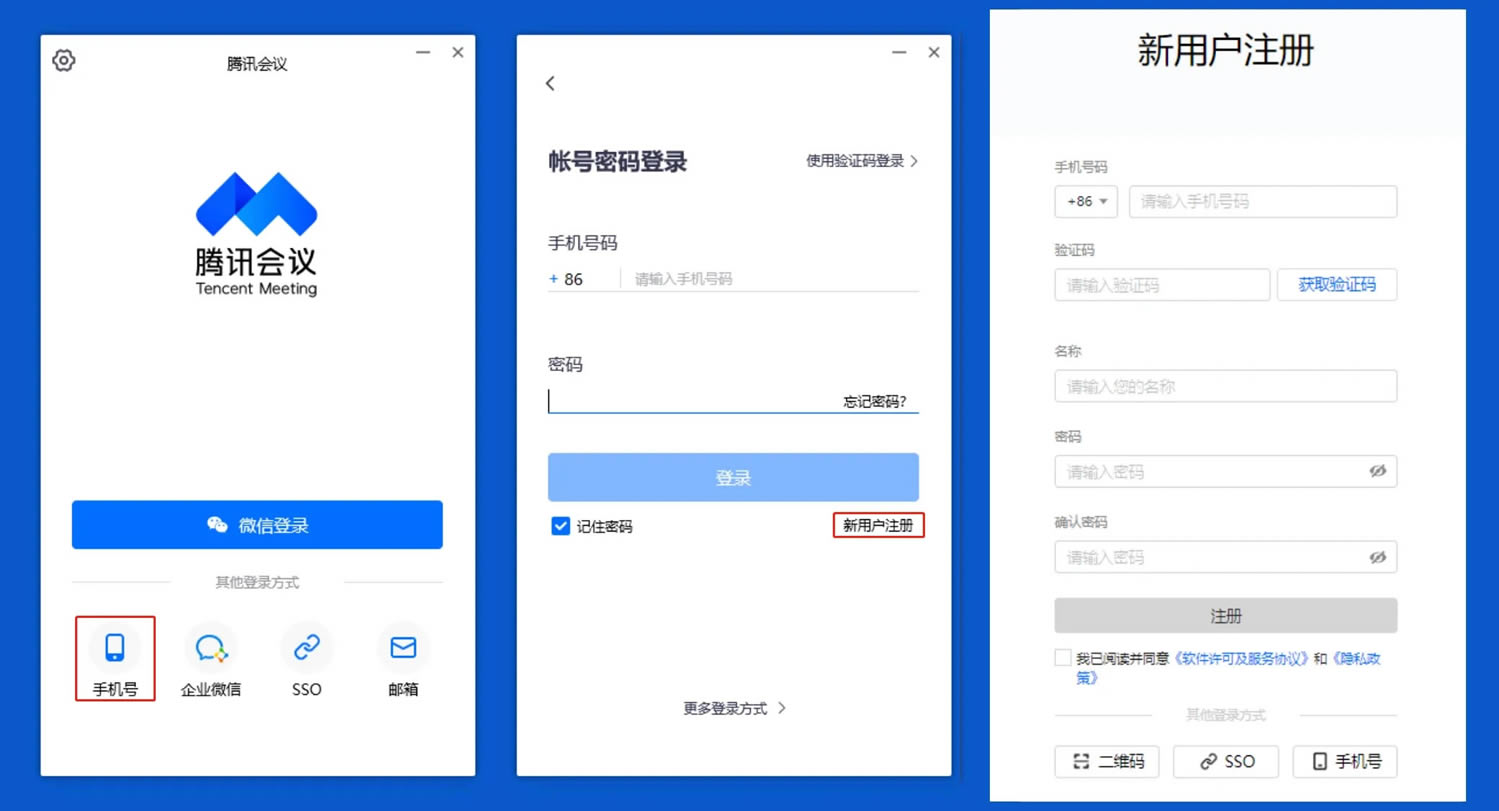Check the agreement checkbox on registration form
The width and height of the screenshot is (1499, 811).
pos(1062,657)
